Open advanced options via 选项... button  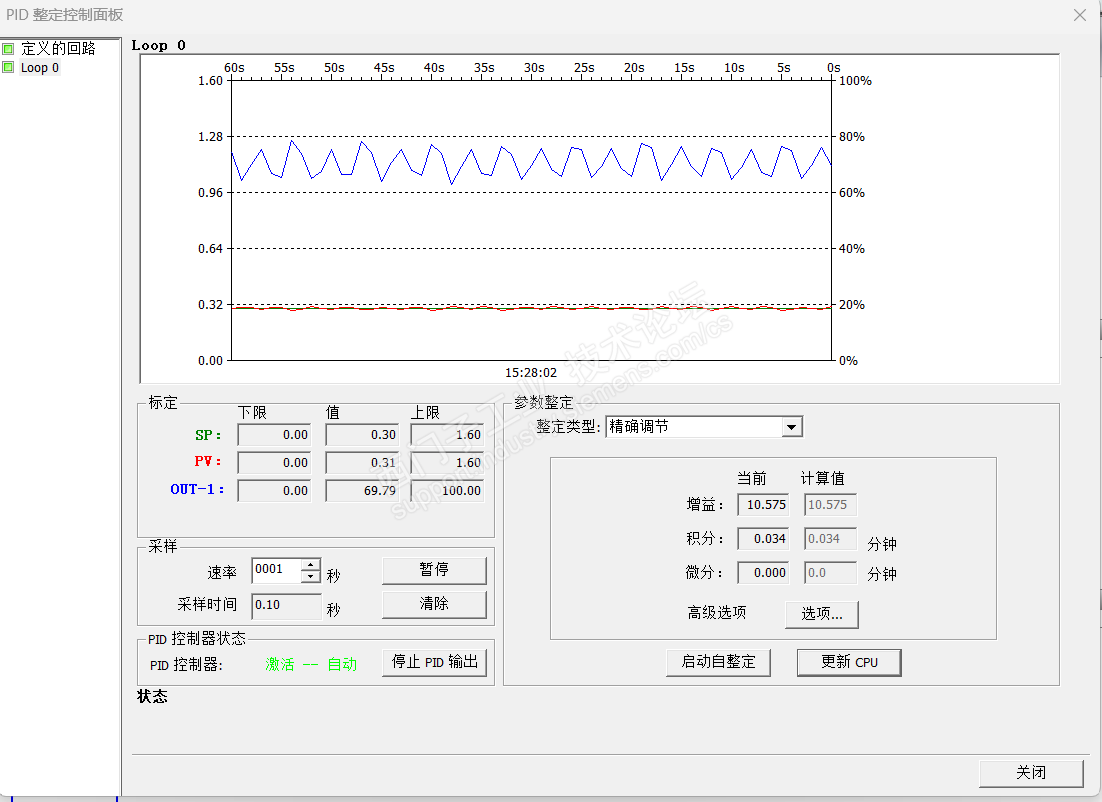pos(822,614)
